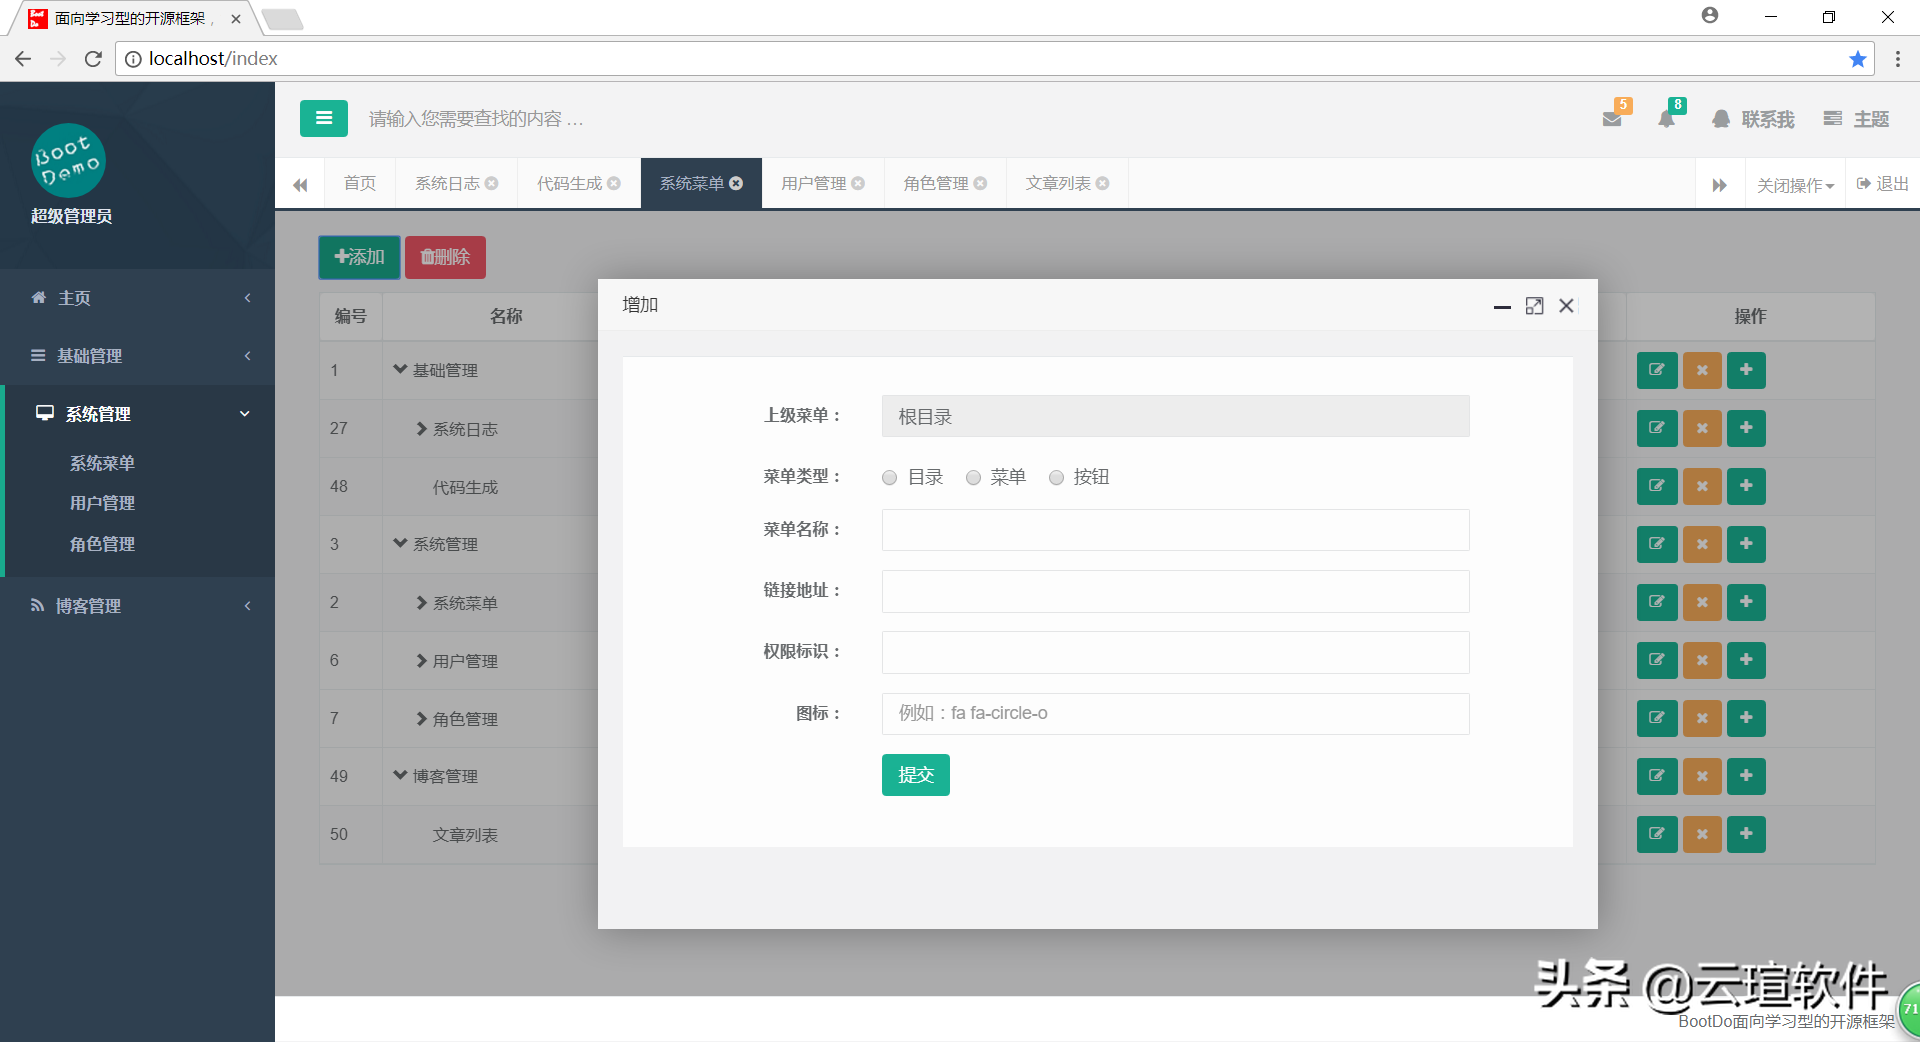Click the 联系我 contact link

click(1753, 119)
